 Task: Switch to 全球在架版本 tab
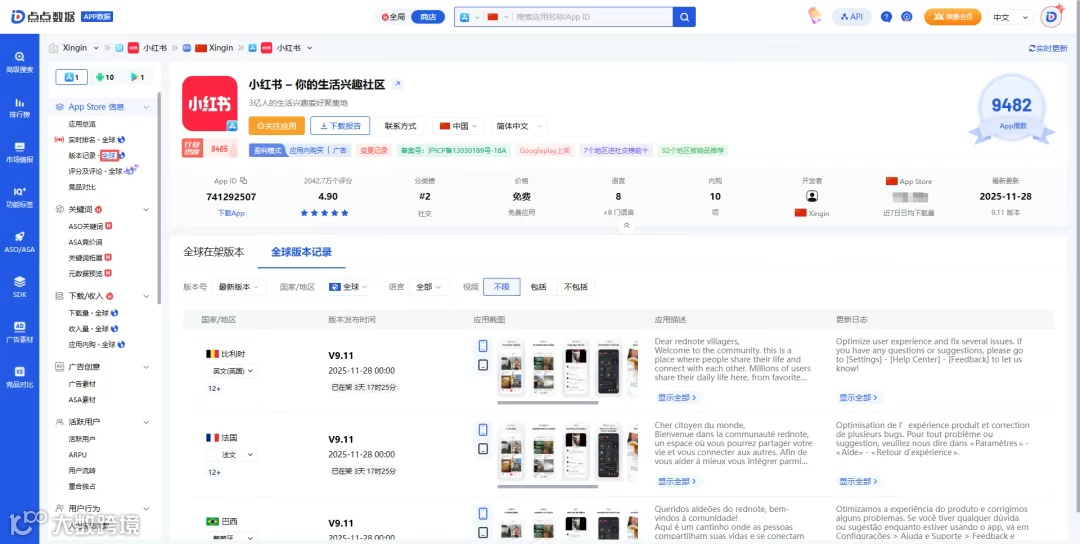coord(214,252)
